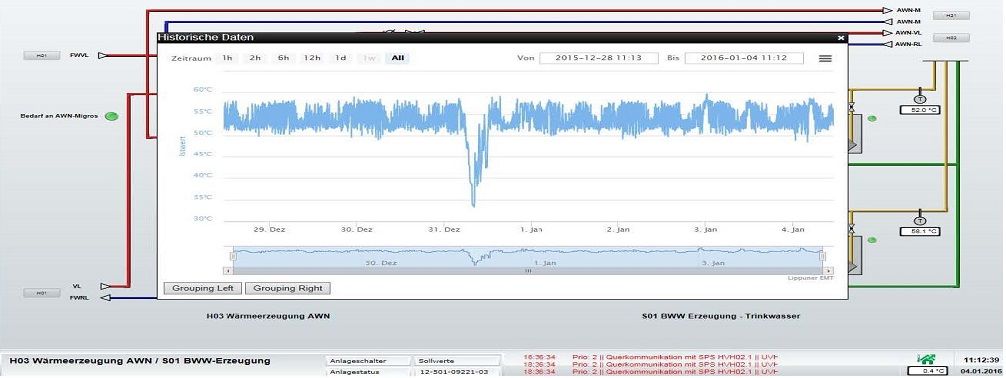Screen dimensions: 1006x378
Task: Click the upper temperature sensor T symbol
Action: pyautogui.click(x=920, y=99)
